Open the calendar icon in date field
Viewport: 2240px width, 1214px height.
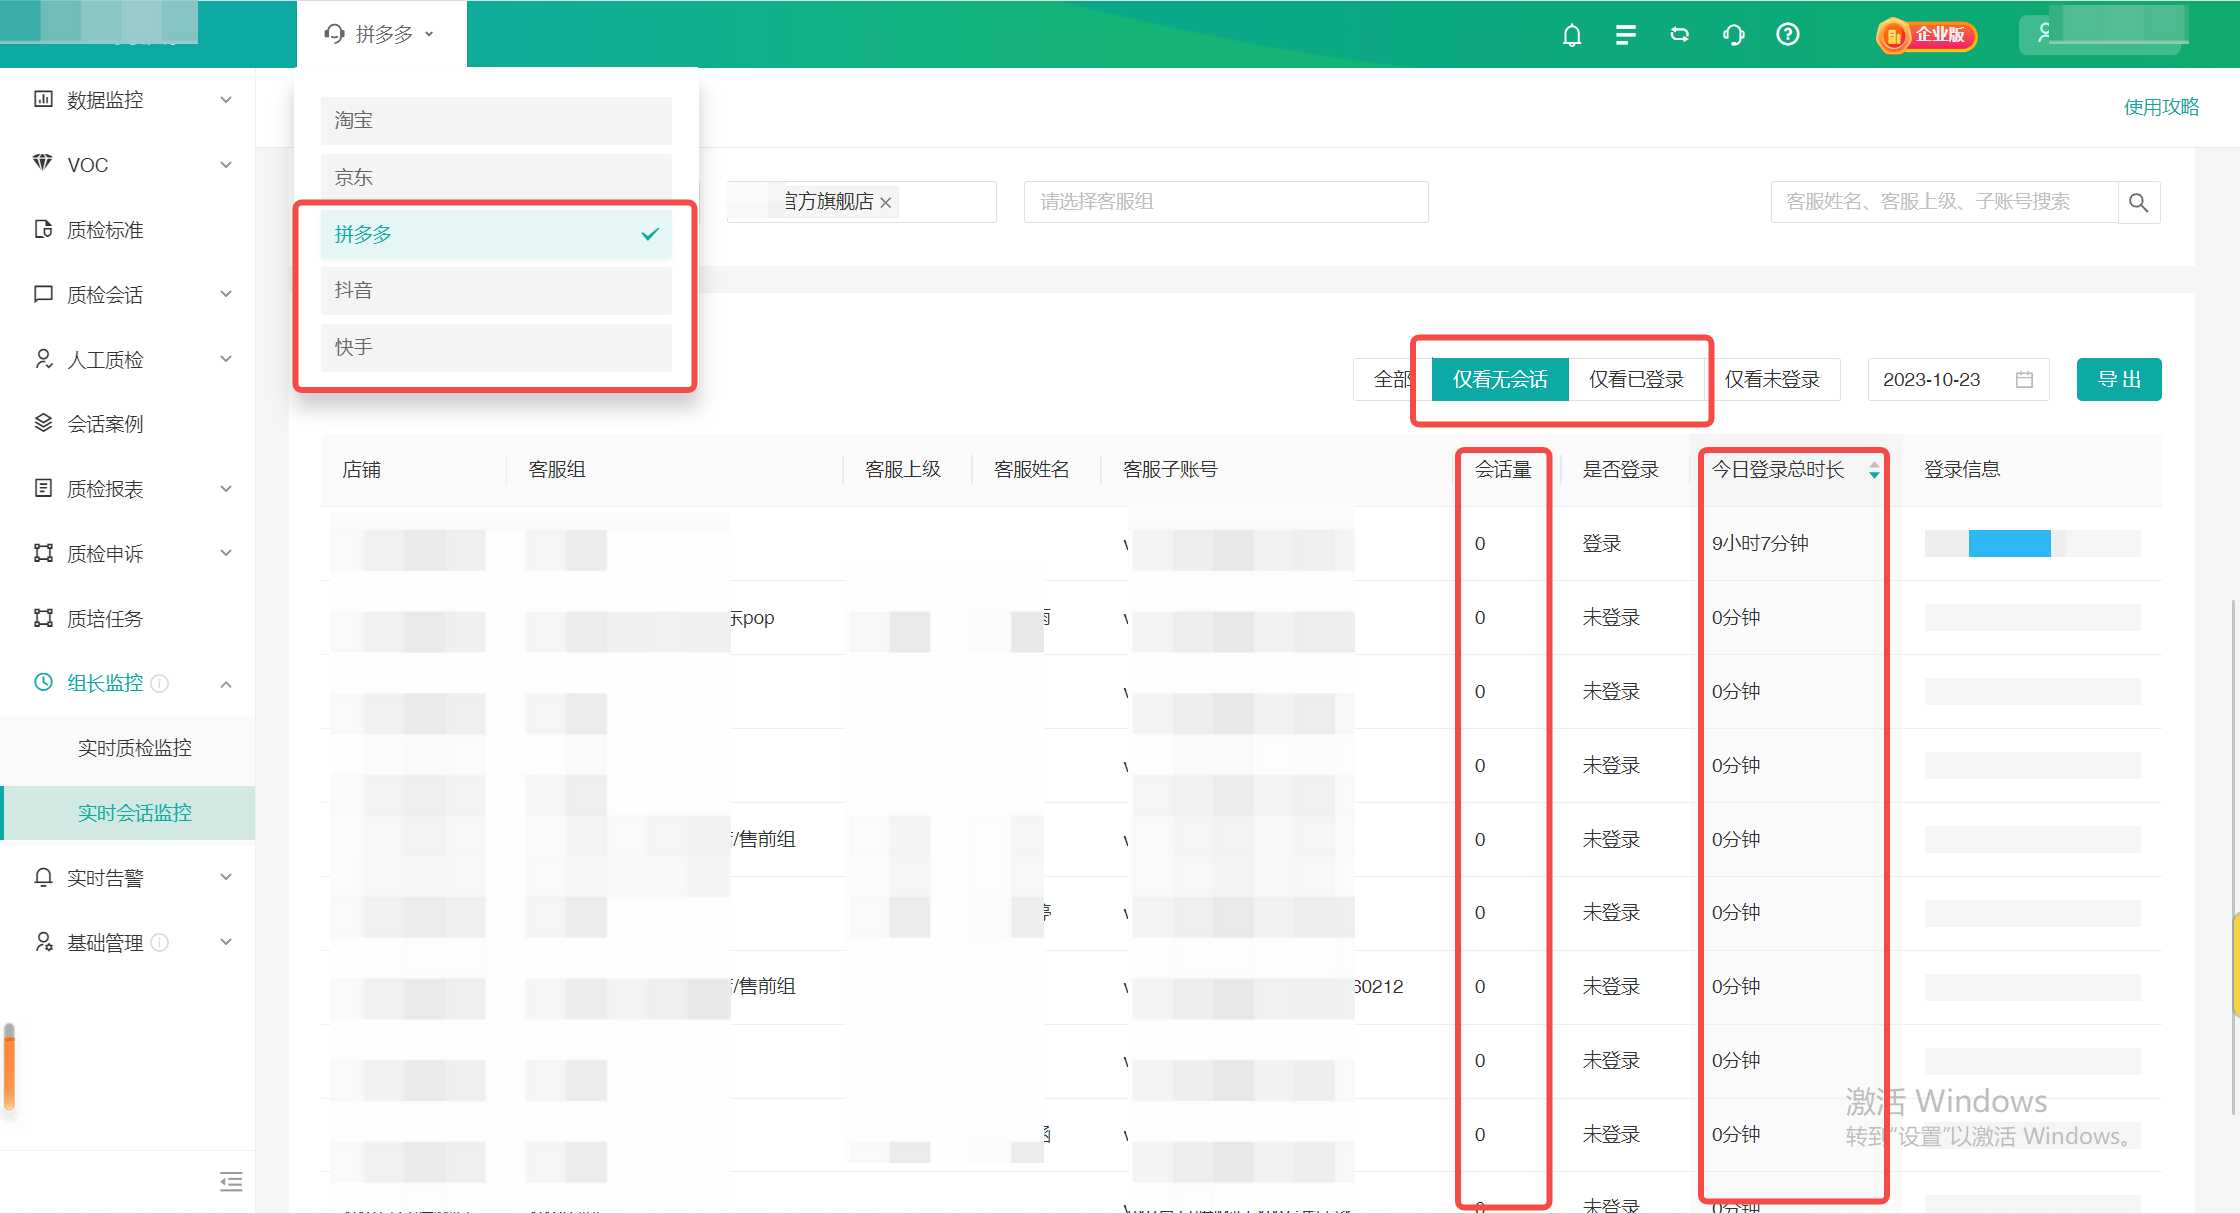click(2024, 380)
